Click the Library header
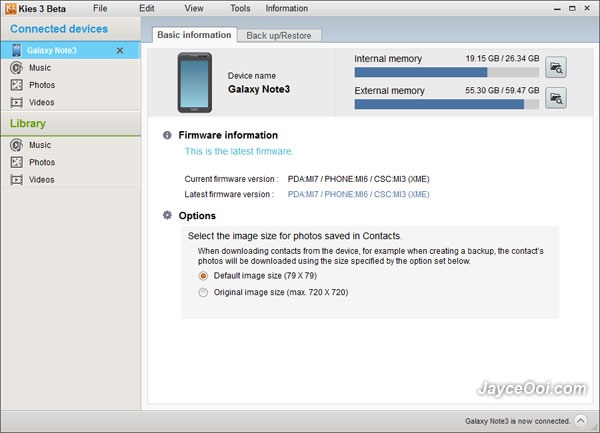Screen dimensions: 600x433 pyautogui.click(x=28, y=124)
